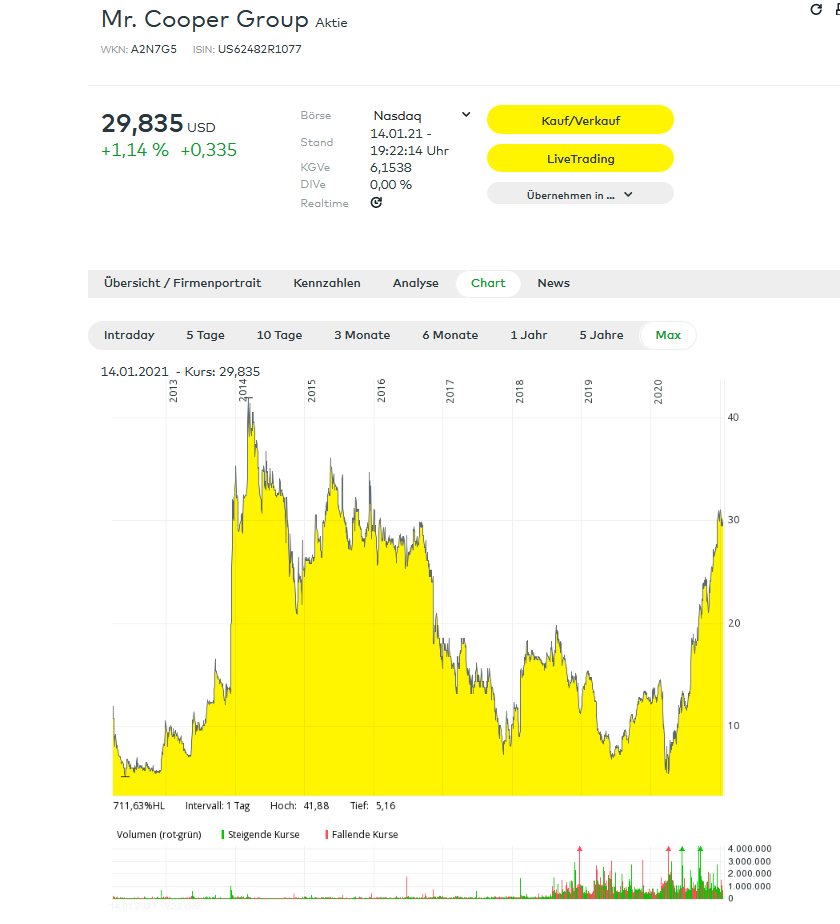
Task: Go to the Analyse tab
Action: coord(416,283)
